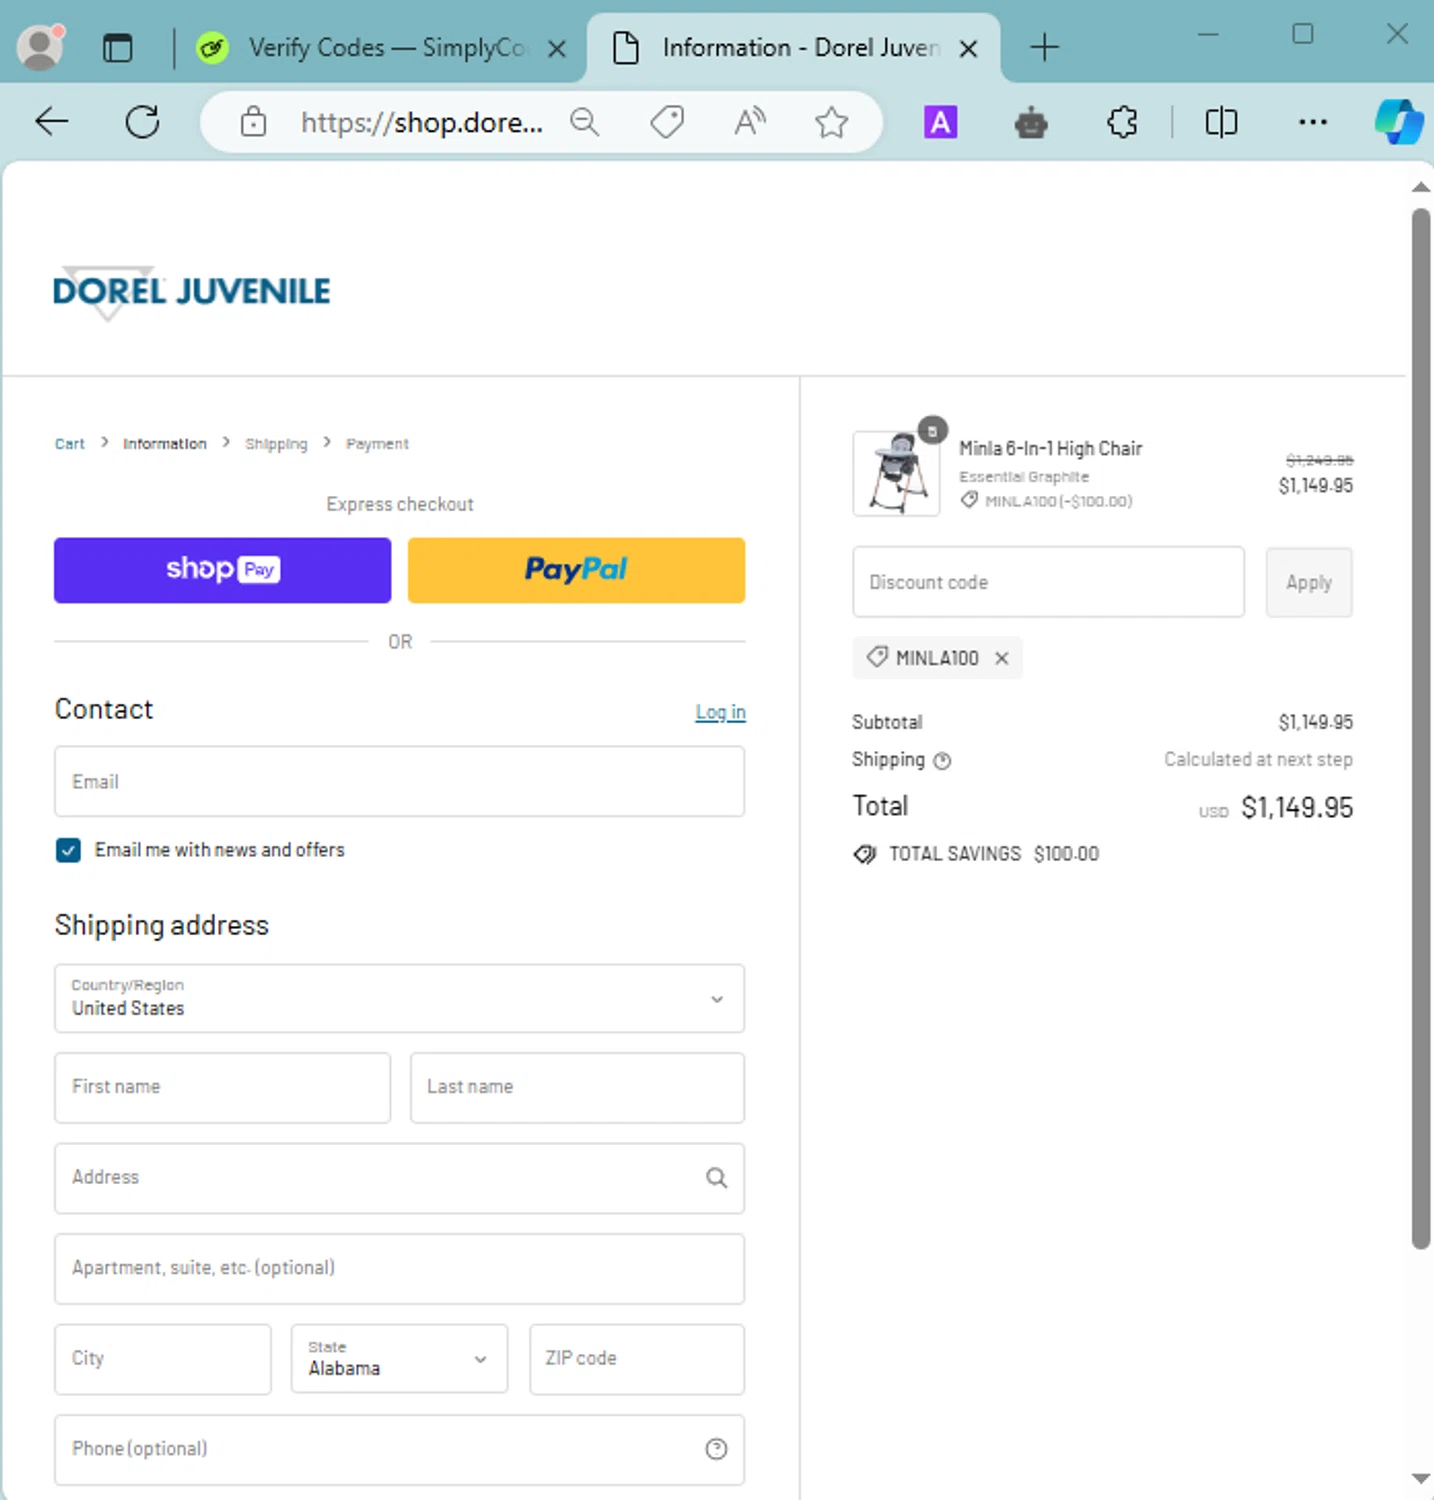Go to the Cart breadcrumb

(70, 444)
